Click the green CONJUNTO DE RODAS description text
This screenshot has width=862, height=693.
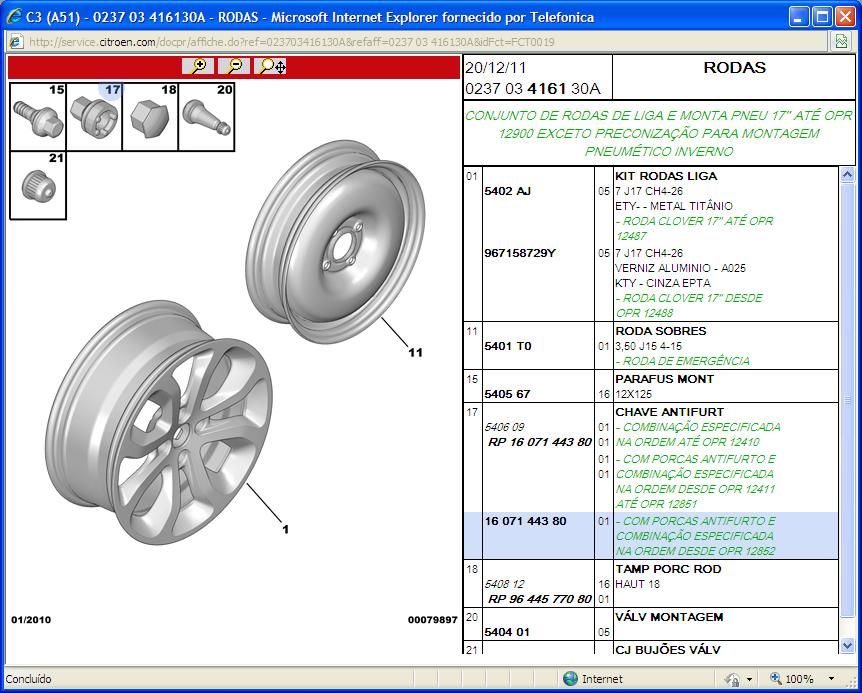(x=659, y=134)
